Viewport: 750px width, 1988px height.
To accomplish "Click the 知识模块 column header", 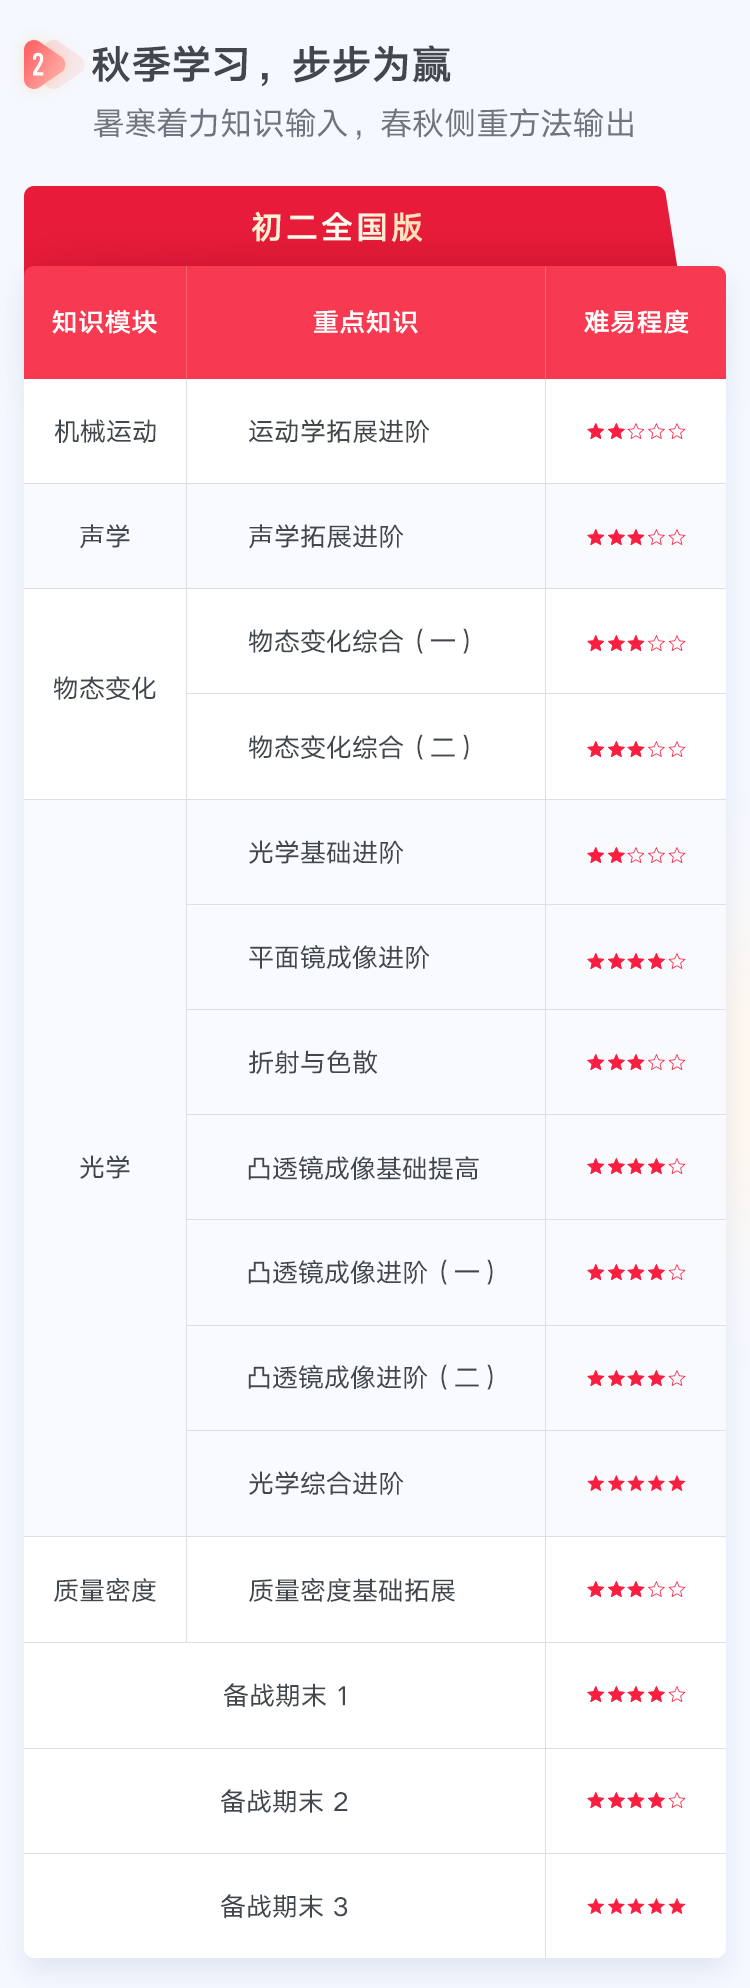I will click(x=105, y=322).
